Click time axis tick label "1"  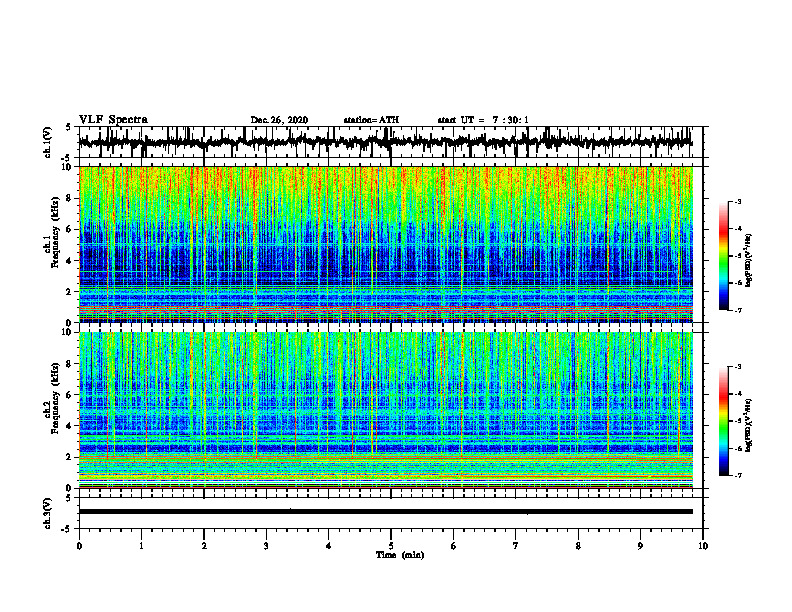point(141,546)
